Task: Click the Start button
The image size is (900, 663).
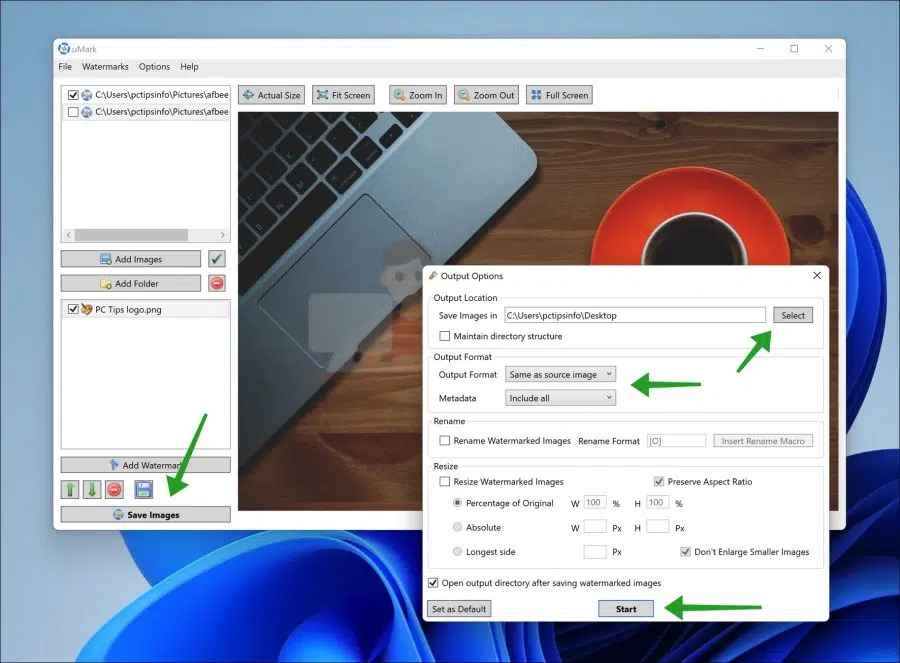Action: point(626,608)
